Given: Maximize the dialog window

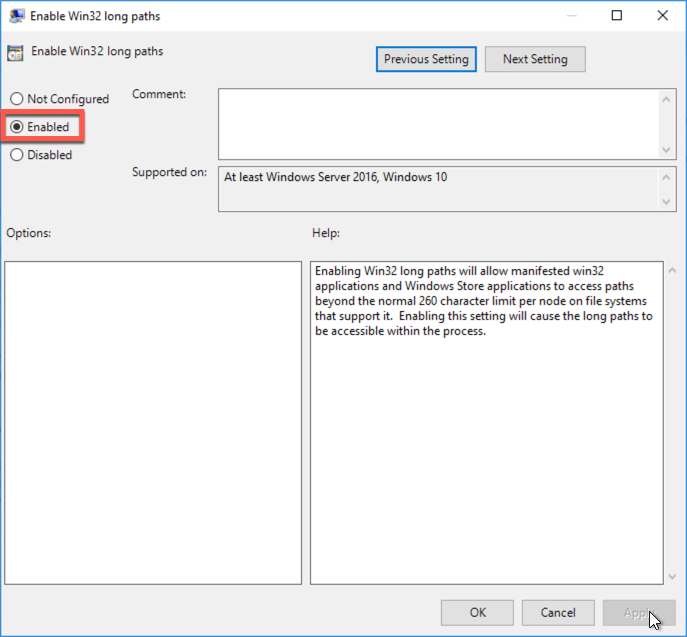Looking at the screenshot, I should pyautogui.click(x=617, y=16).
